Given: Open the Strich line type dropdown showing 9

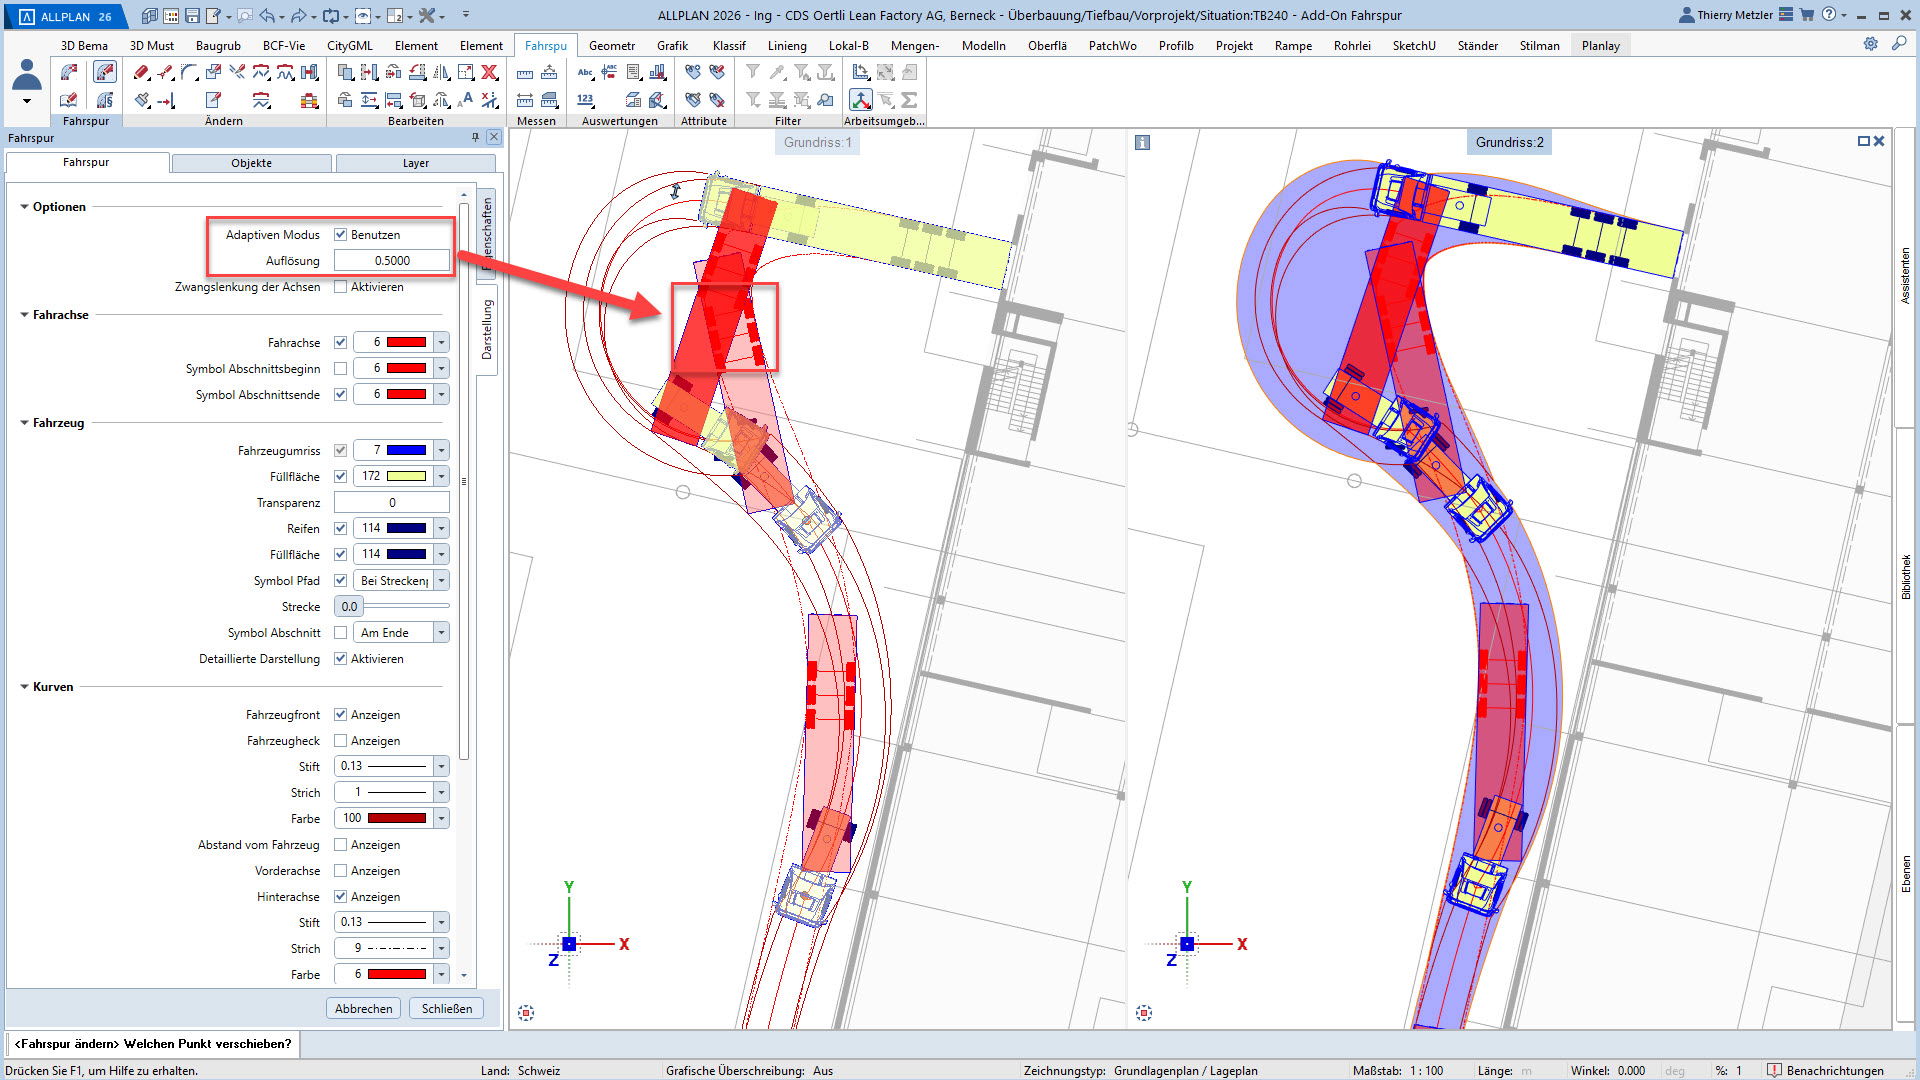Looking at the screenshot, I should click(441, 948).
